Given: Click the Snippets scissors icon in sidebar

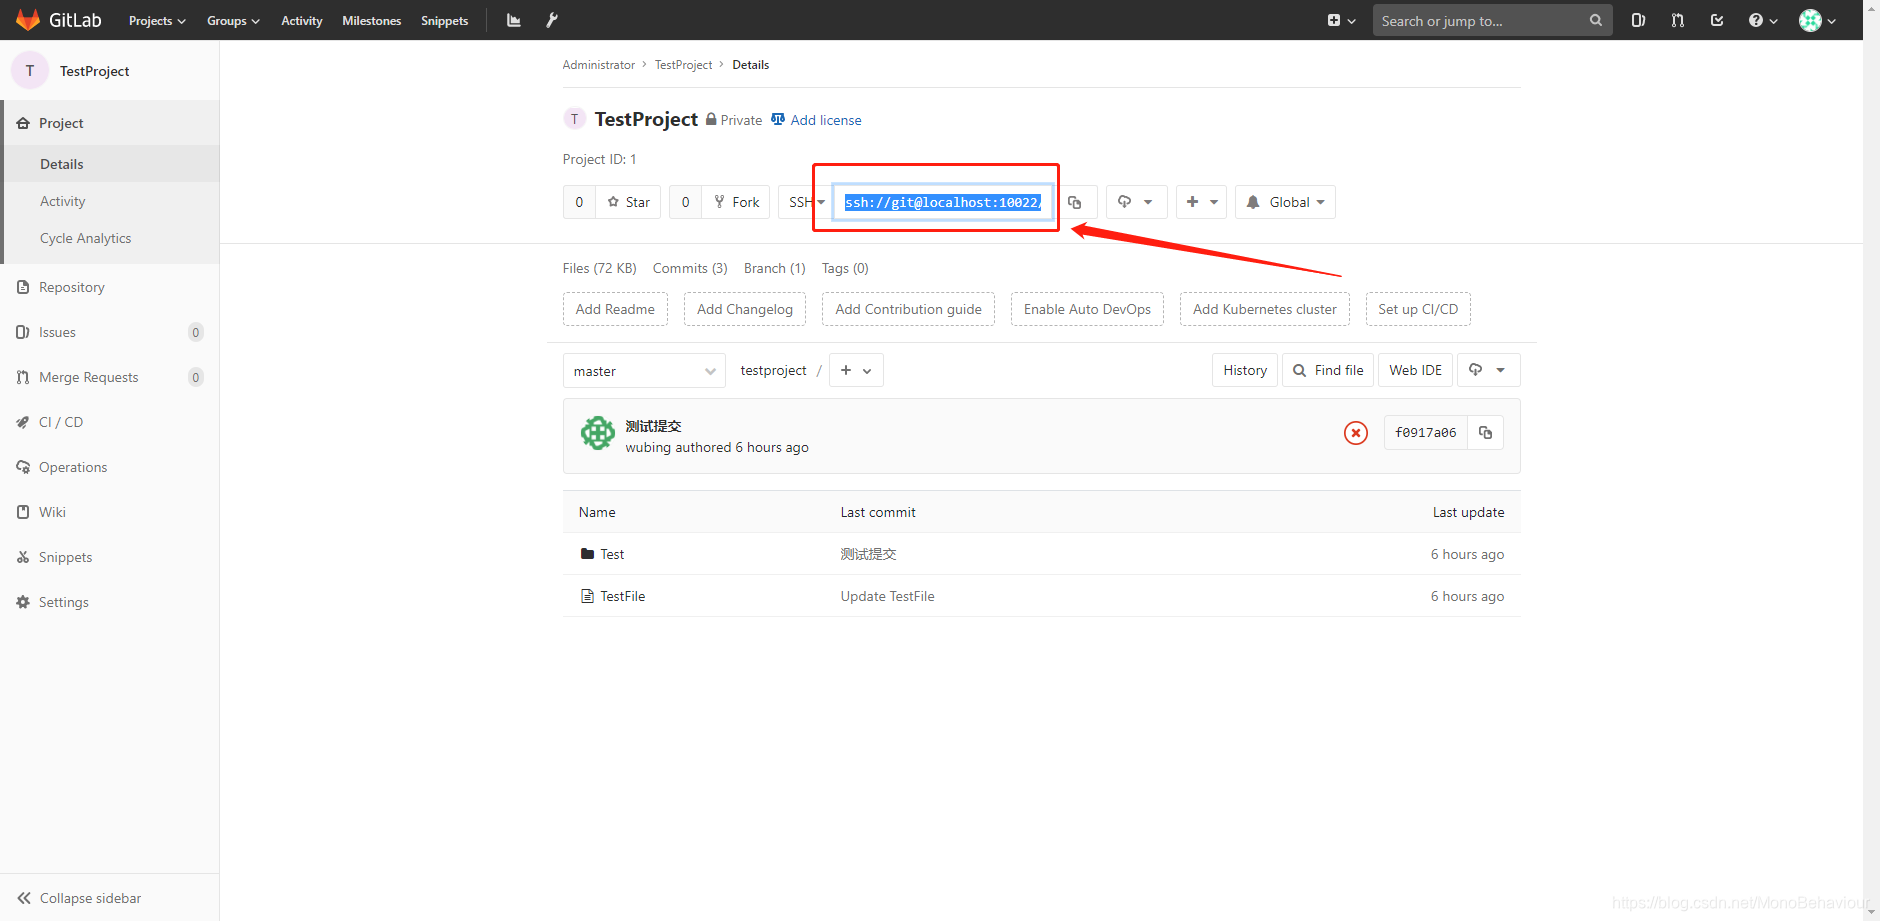Looking at the screenshot, I should point(23,557).
